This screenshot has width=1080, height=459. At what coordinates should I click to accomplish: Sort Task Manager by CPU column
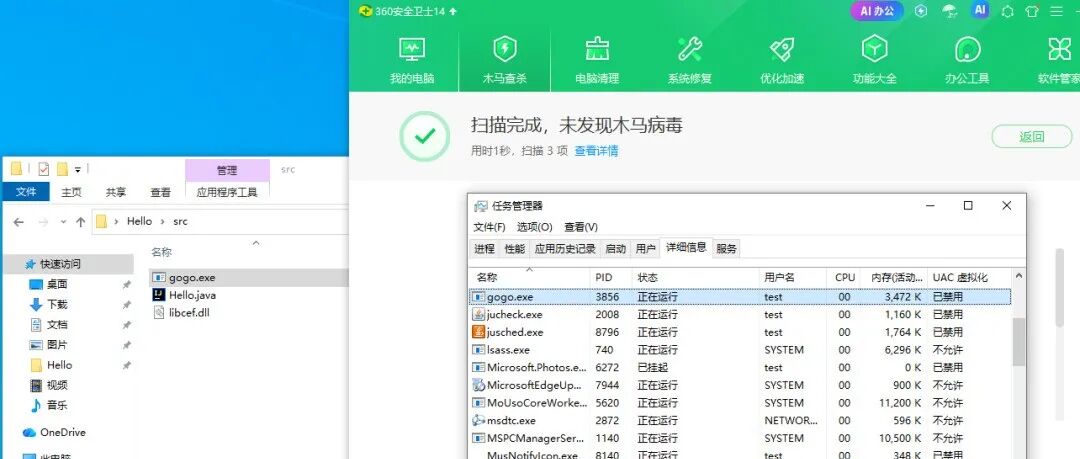coord(843,277)
